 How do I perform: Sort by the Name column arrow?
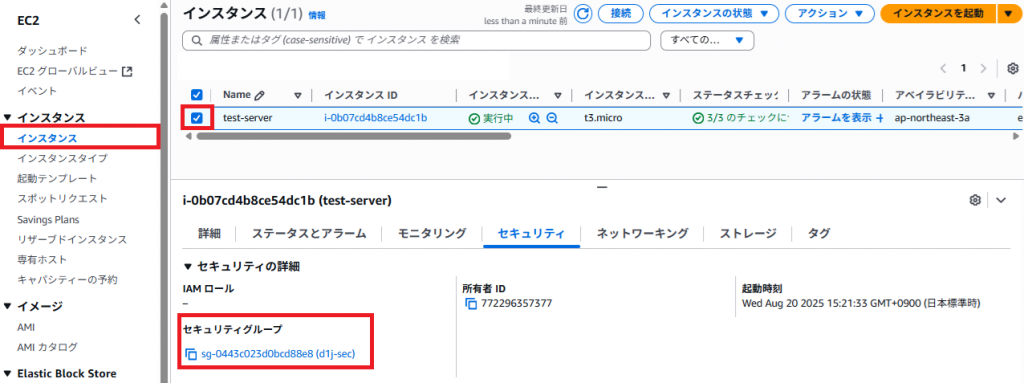298,95
